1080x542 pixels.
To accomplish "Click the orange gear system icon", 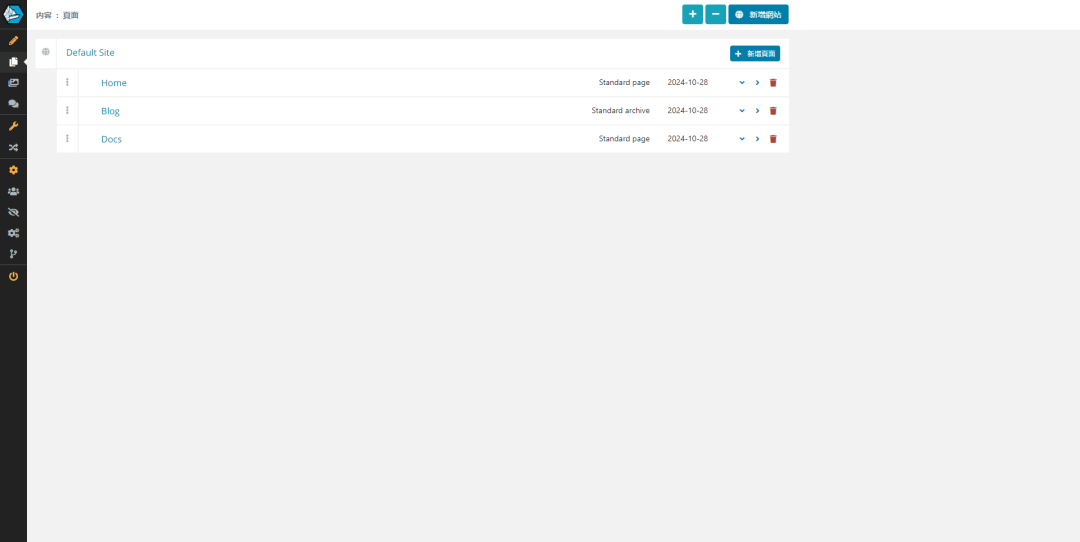I will coord(13,169).
